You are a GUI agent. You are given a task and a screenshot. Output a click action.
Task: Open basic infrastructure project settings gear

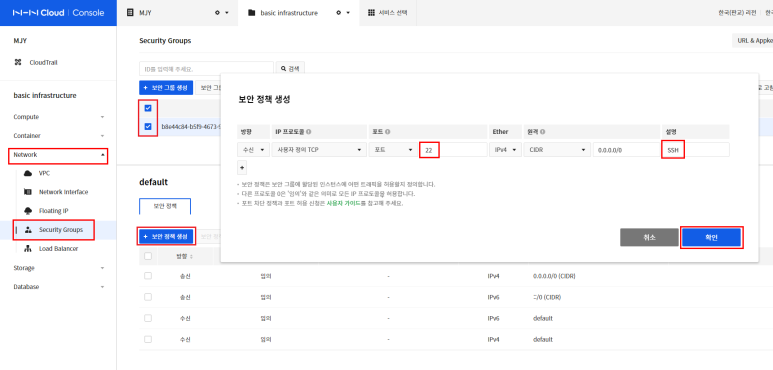338,13
